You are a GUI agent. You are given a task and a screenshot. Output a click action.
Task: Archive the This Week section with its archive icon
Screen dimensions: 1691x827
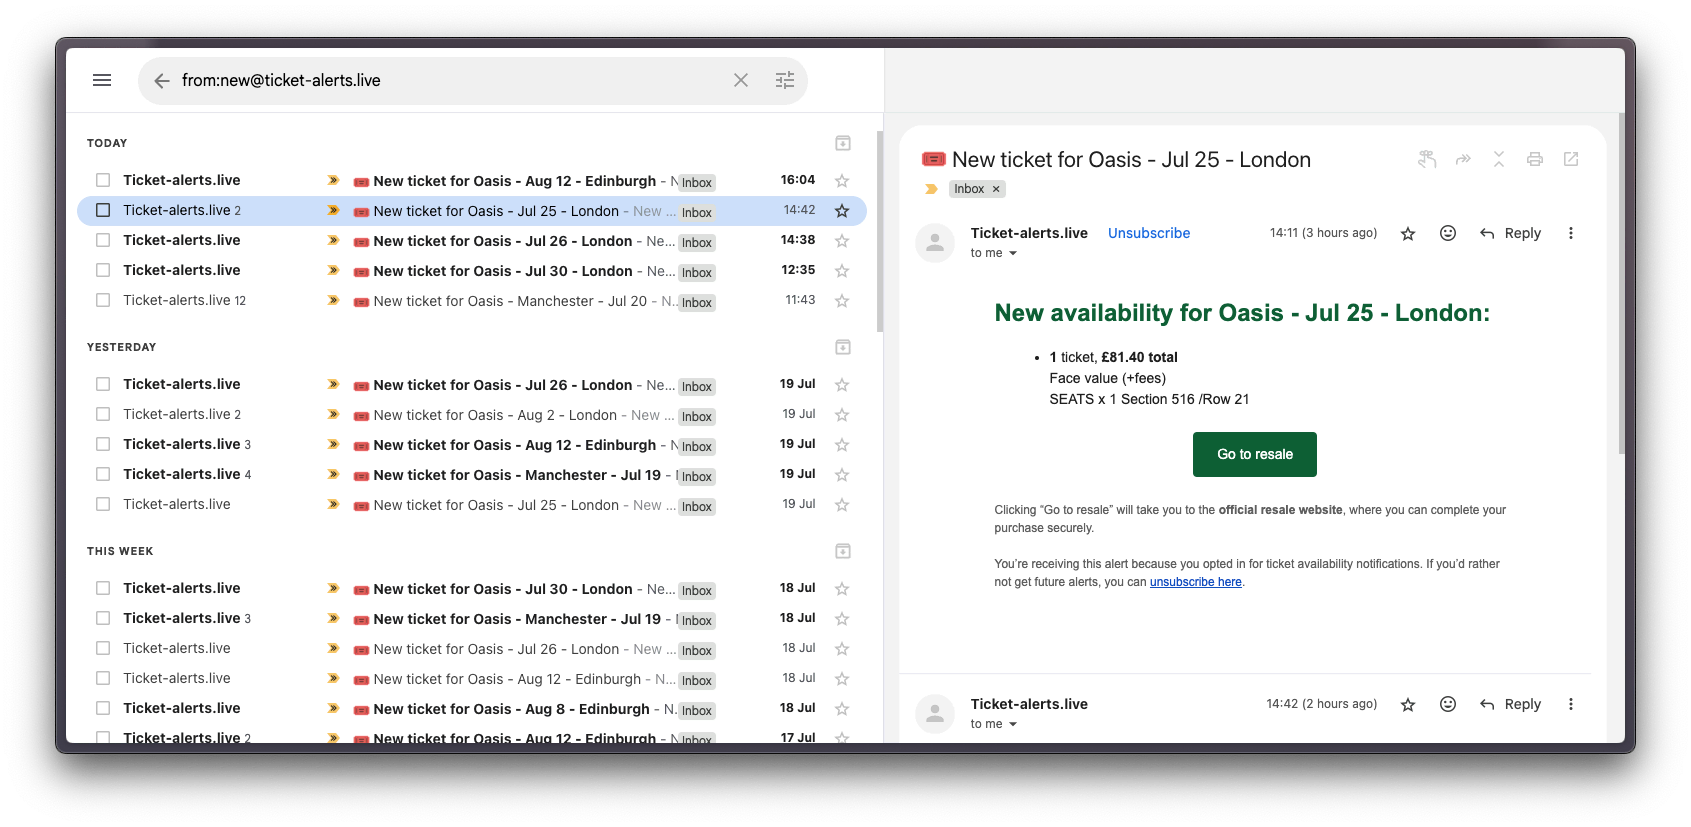pos(843,551)
